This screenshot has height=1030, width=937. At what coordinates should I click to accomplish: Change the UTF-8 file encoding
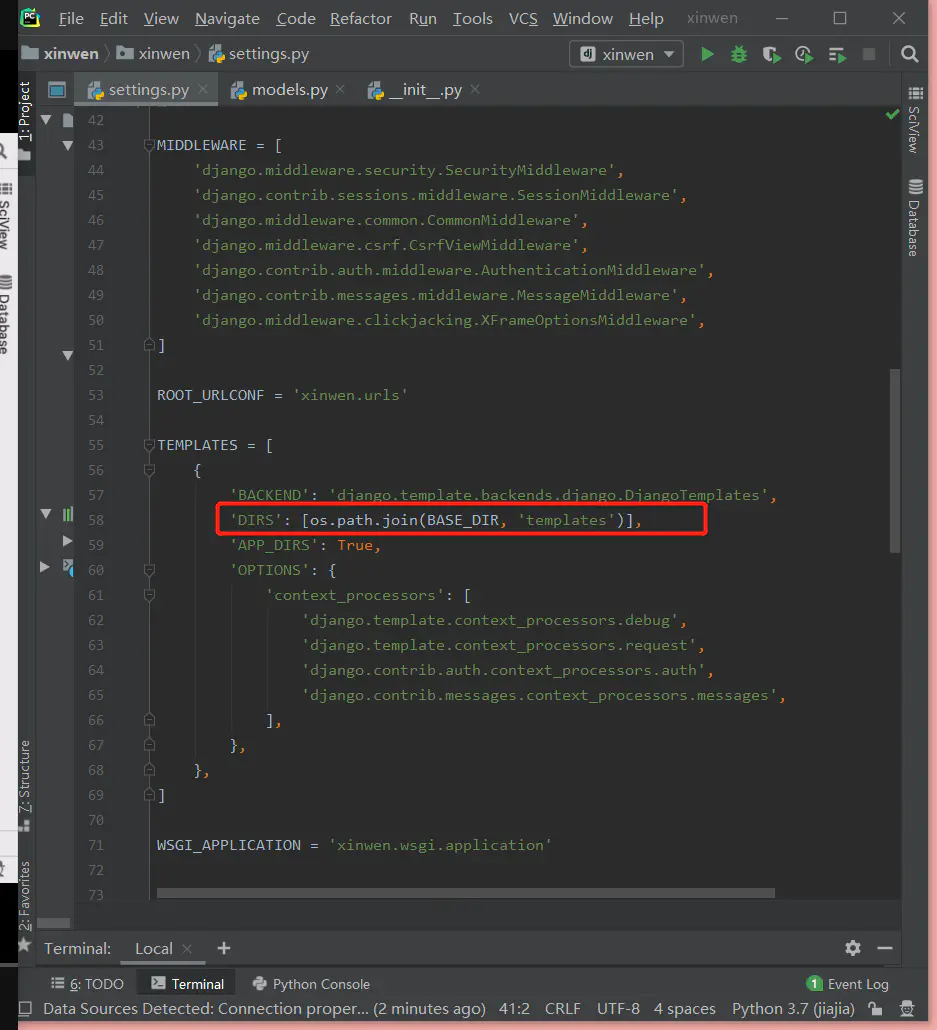click(x=618, y=1008)
